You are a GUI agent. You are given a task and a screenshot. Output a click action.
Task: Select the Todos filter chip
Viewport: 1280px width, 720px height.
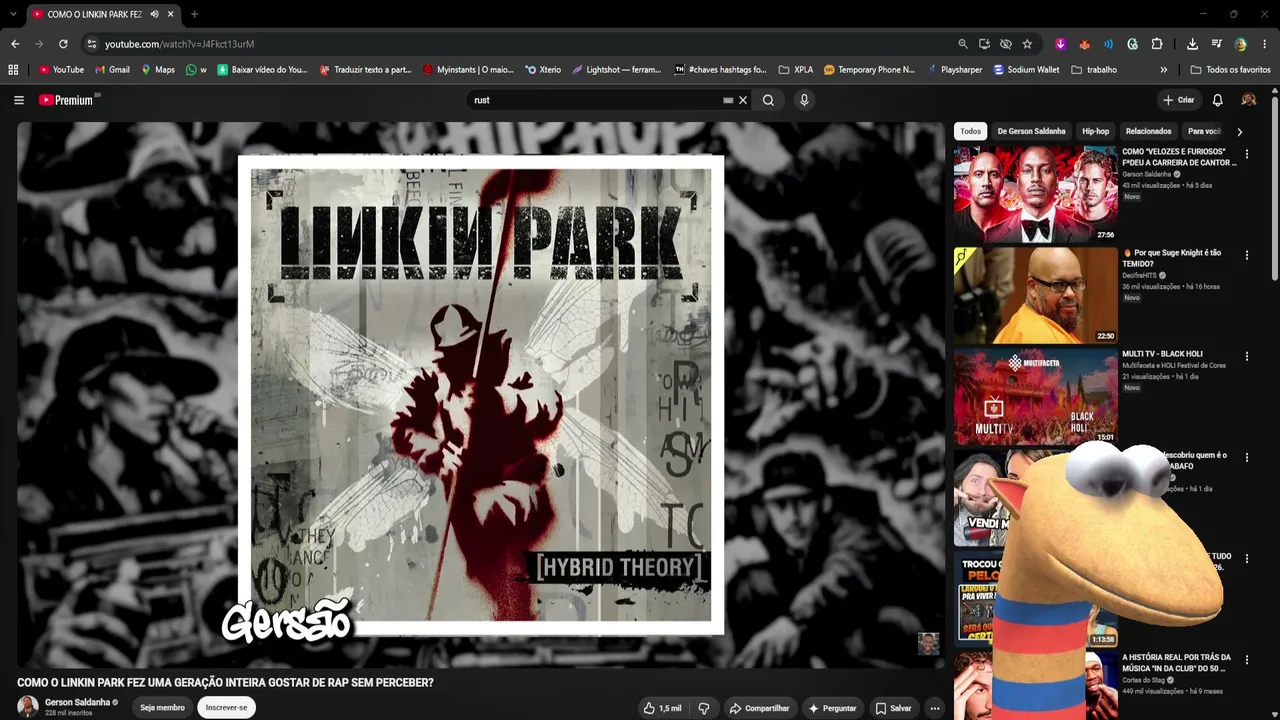click(x=971, y=131)
